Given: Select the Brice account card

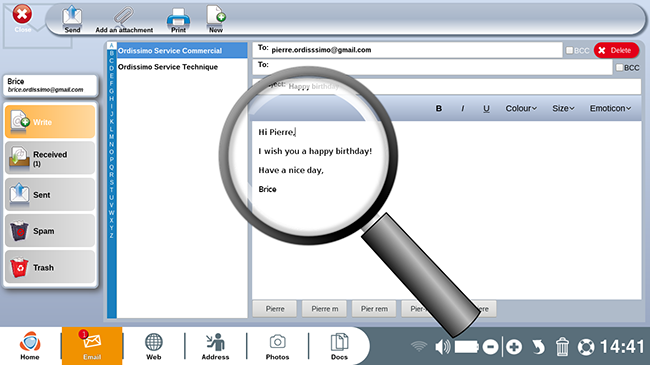Looking at the screenshot, I should coord(50,85).
